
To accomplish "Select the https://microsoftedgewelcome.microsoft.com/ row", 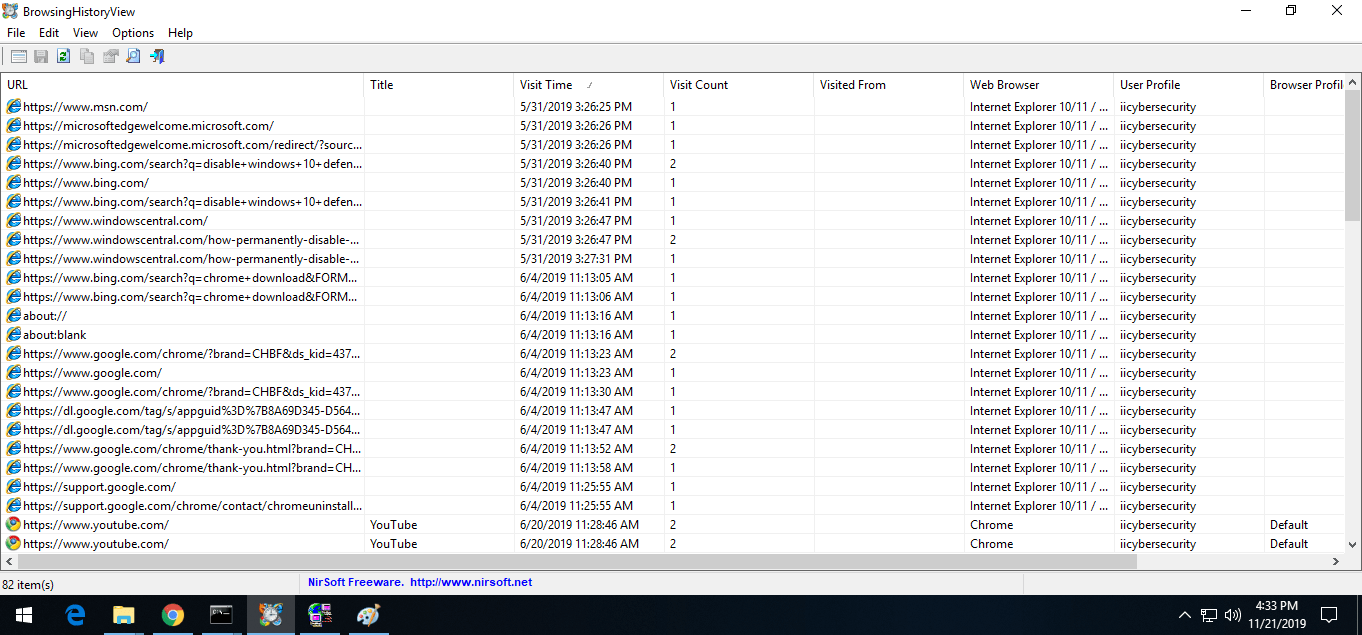I will (x=672, y=125).
